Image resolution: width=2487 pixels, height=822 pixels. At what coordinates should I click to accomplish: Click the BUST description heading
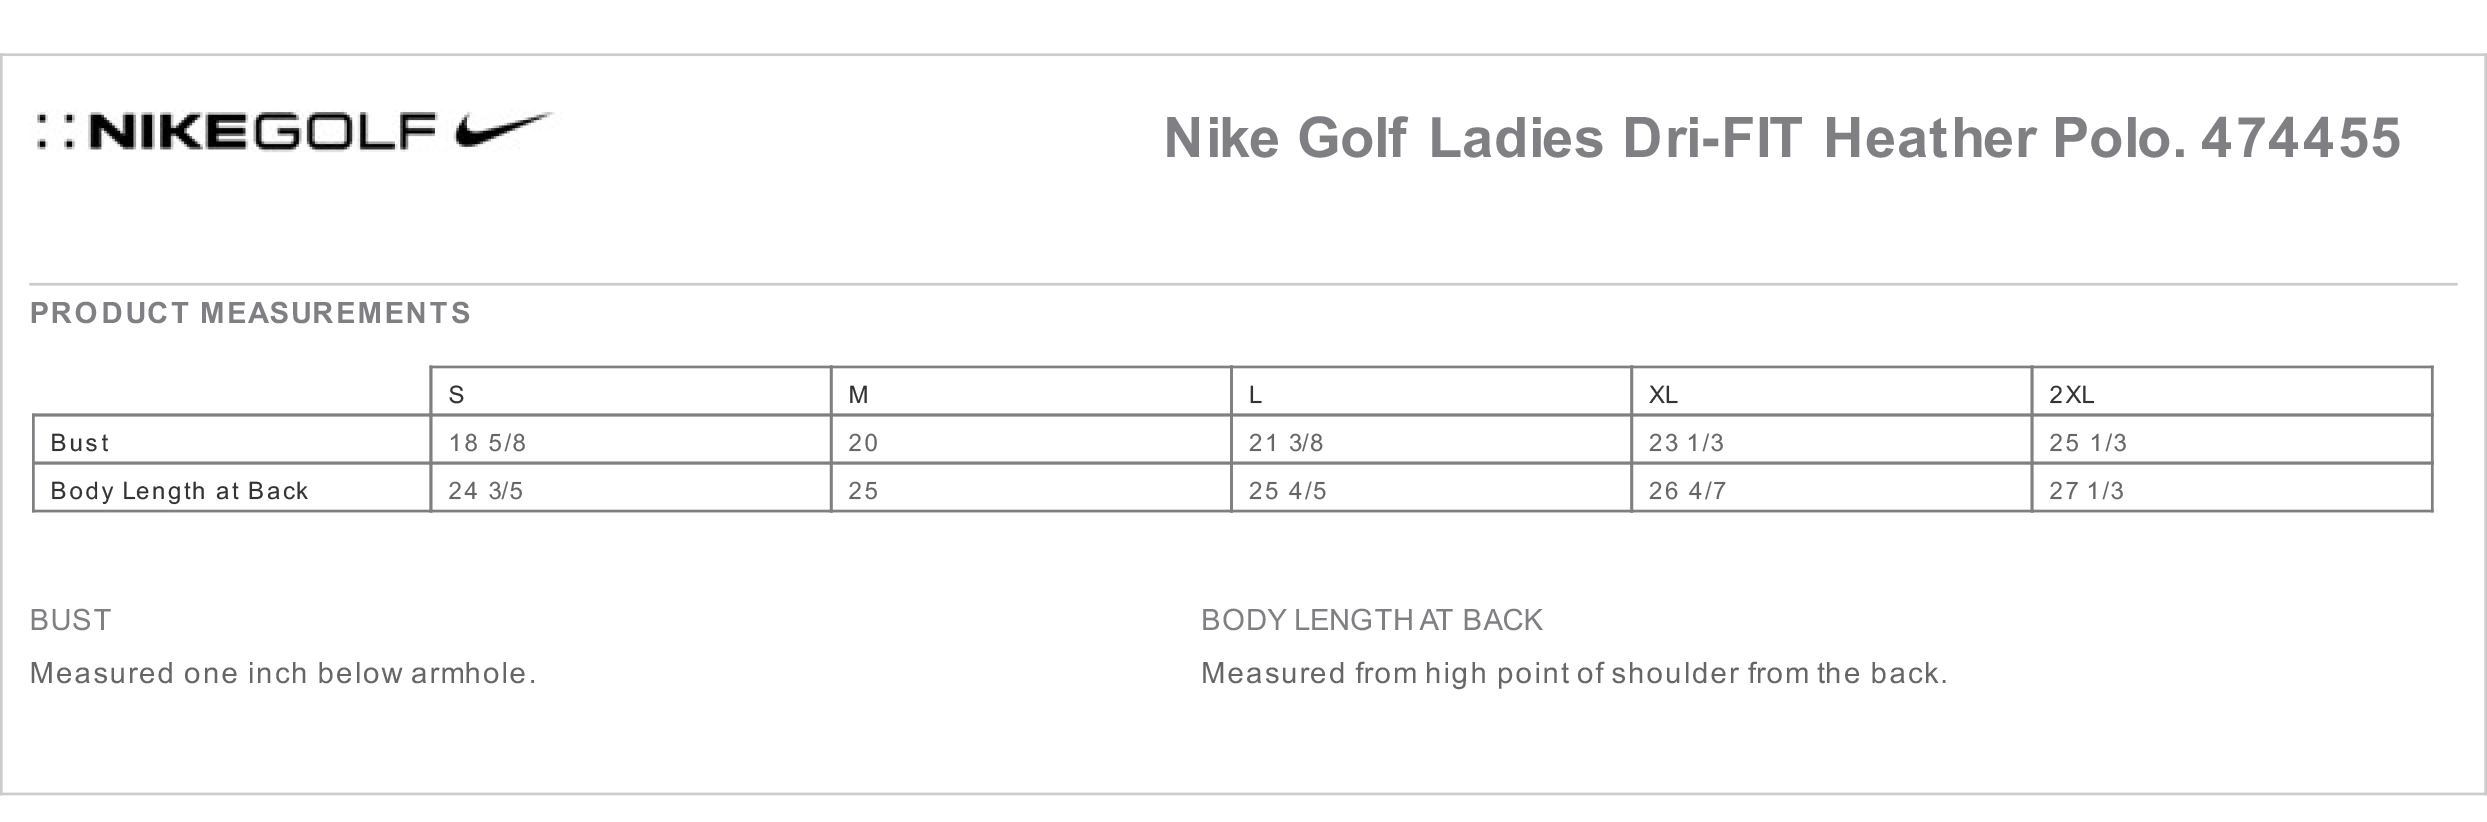coord(70,621)
